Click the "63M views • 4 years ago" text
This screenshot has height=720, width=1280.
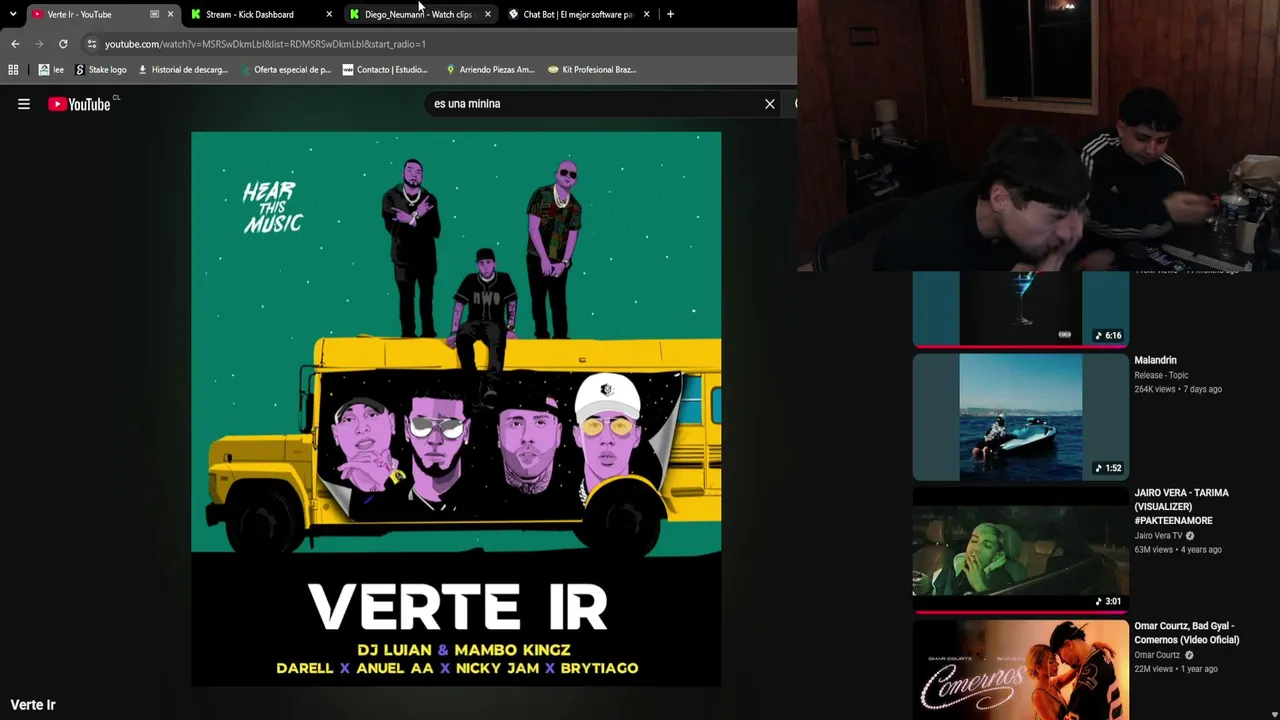pos(1178,550)
